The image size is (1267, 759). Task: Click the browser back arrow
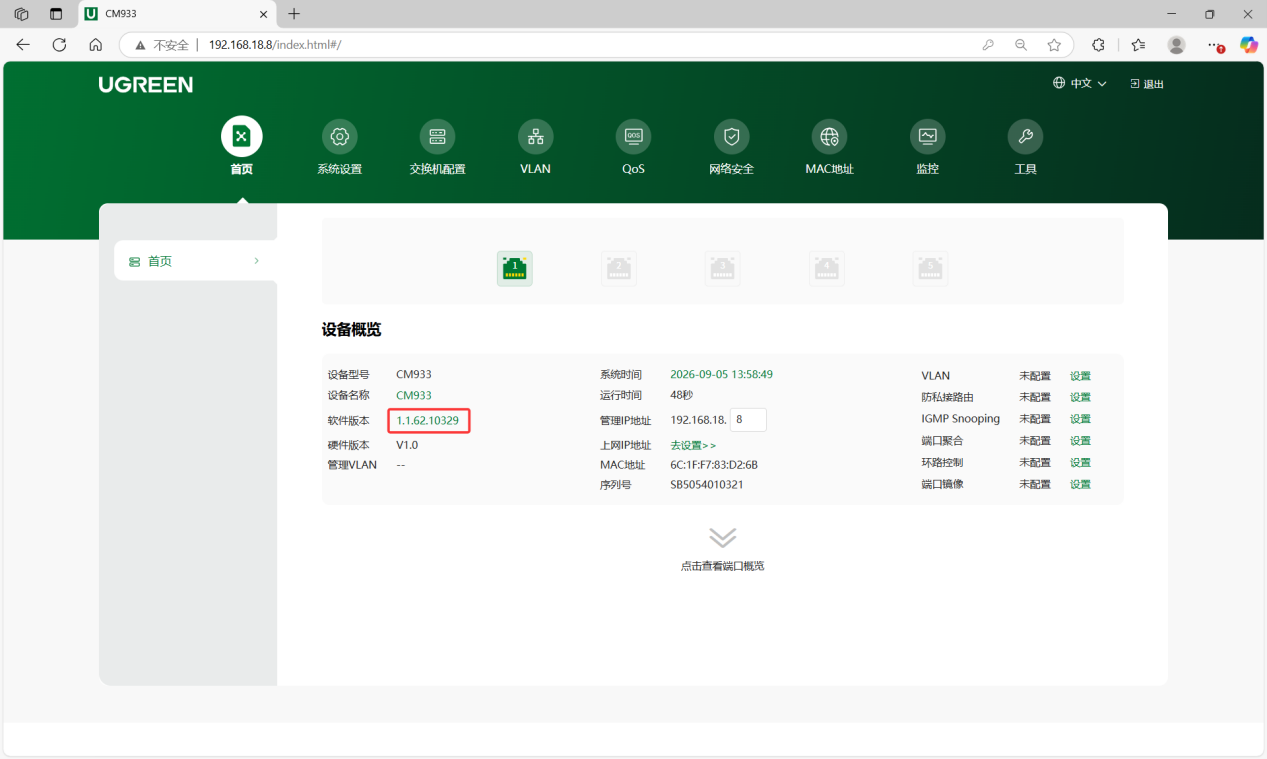tap(23, 45)
